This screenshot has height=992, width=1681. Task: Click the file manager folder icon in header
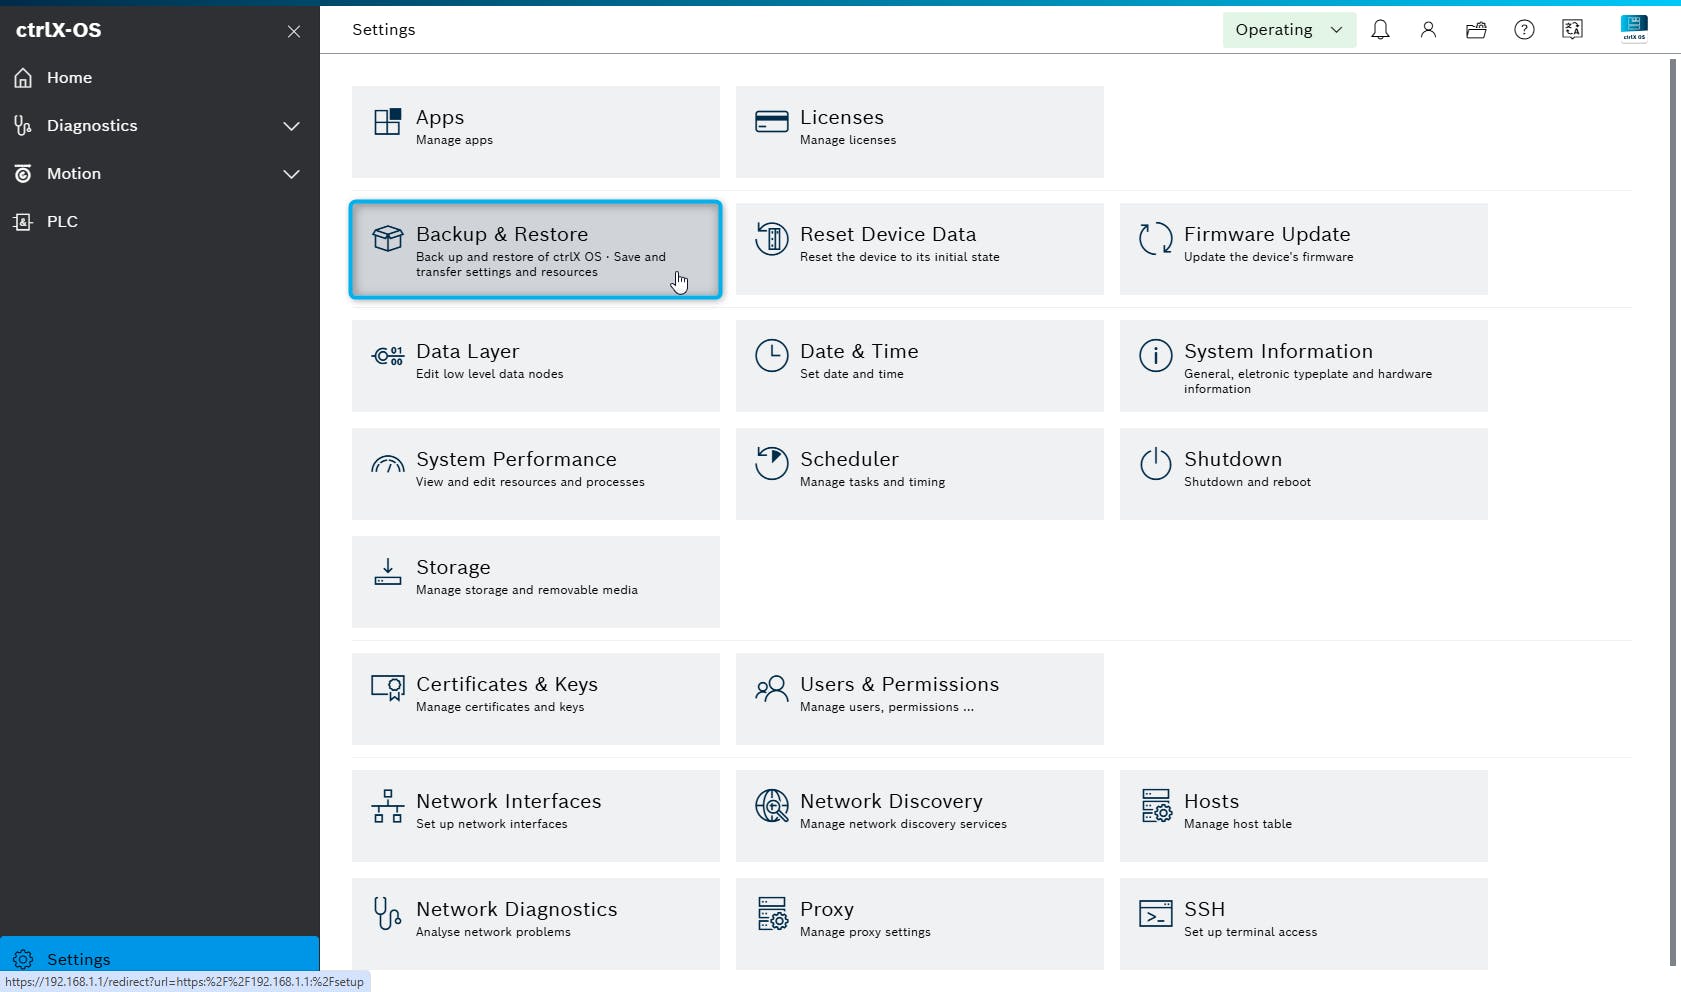(x=1476, y=30)
